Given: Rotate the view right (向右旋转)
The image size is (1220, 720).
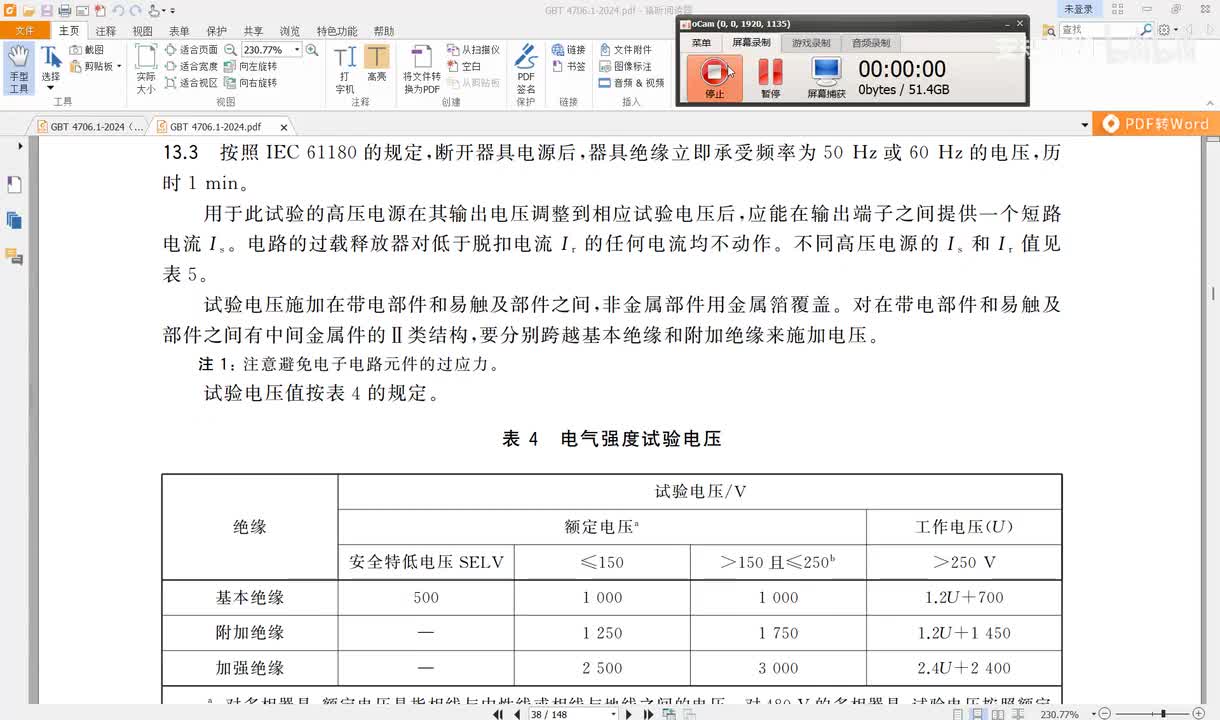Looking at the screenshot, I should tap(251, 83).
